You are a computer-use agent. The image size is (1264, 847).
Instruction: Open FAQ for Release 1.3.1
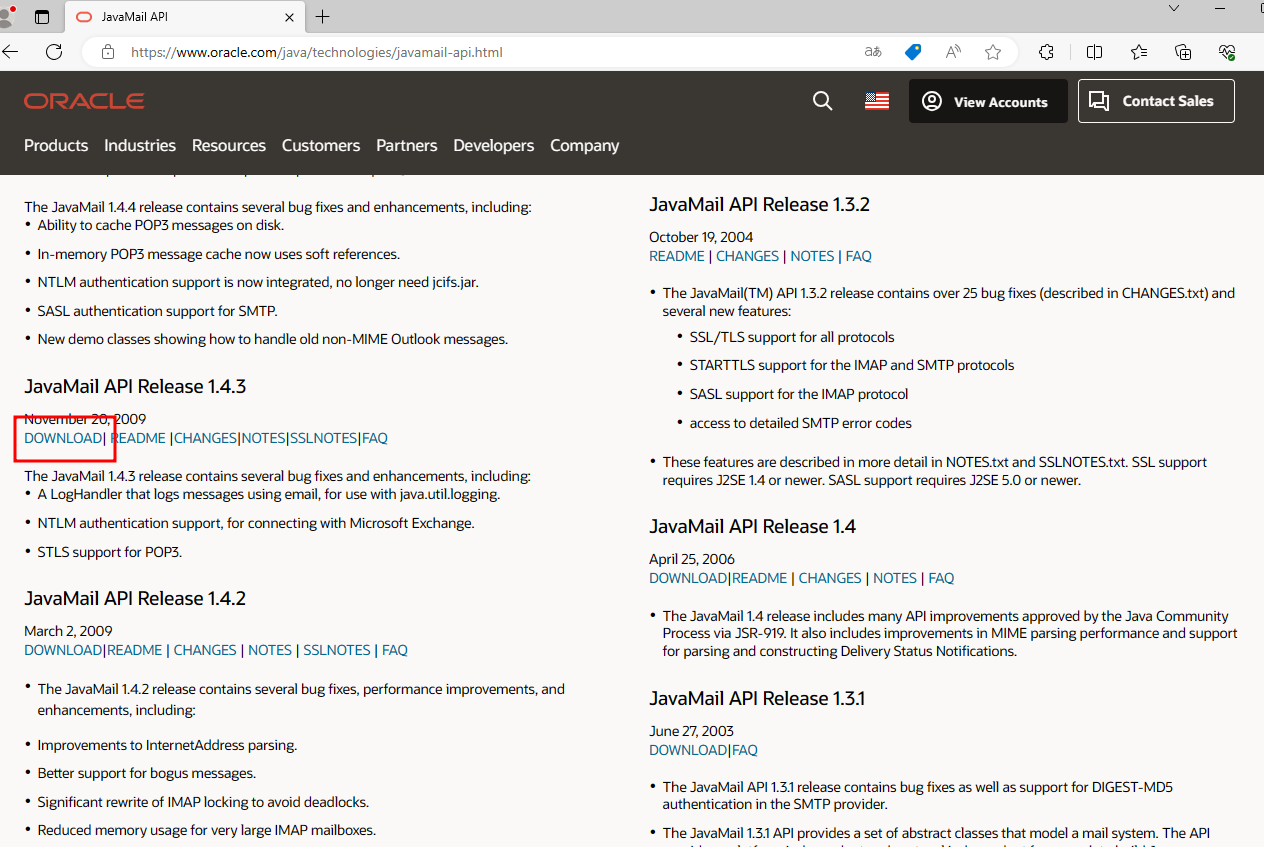click(745, 750)
